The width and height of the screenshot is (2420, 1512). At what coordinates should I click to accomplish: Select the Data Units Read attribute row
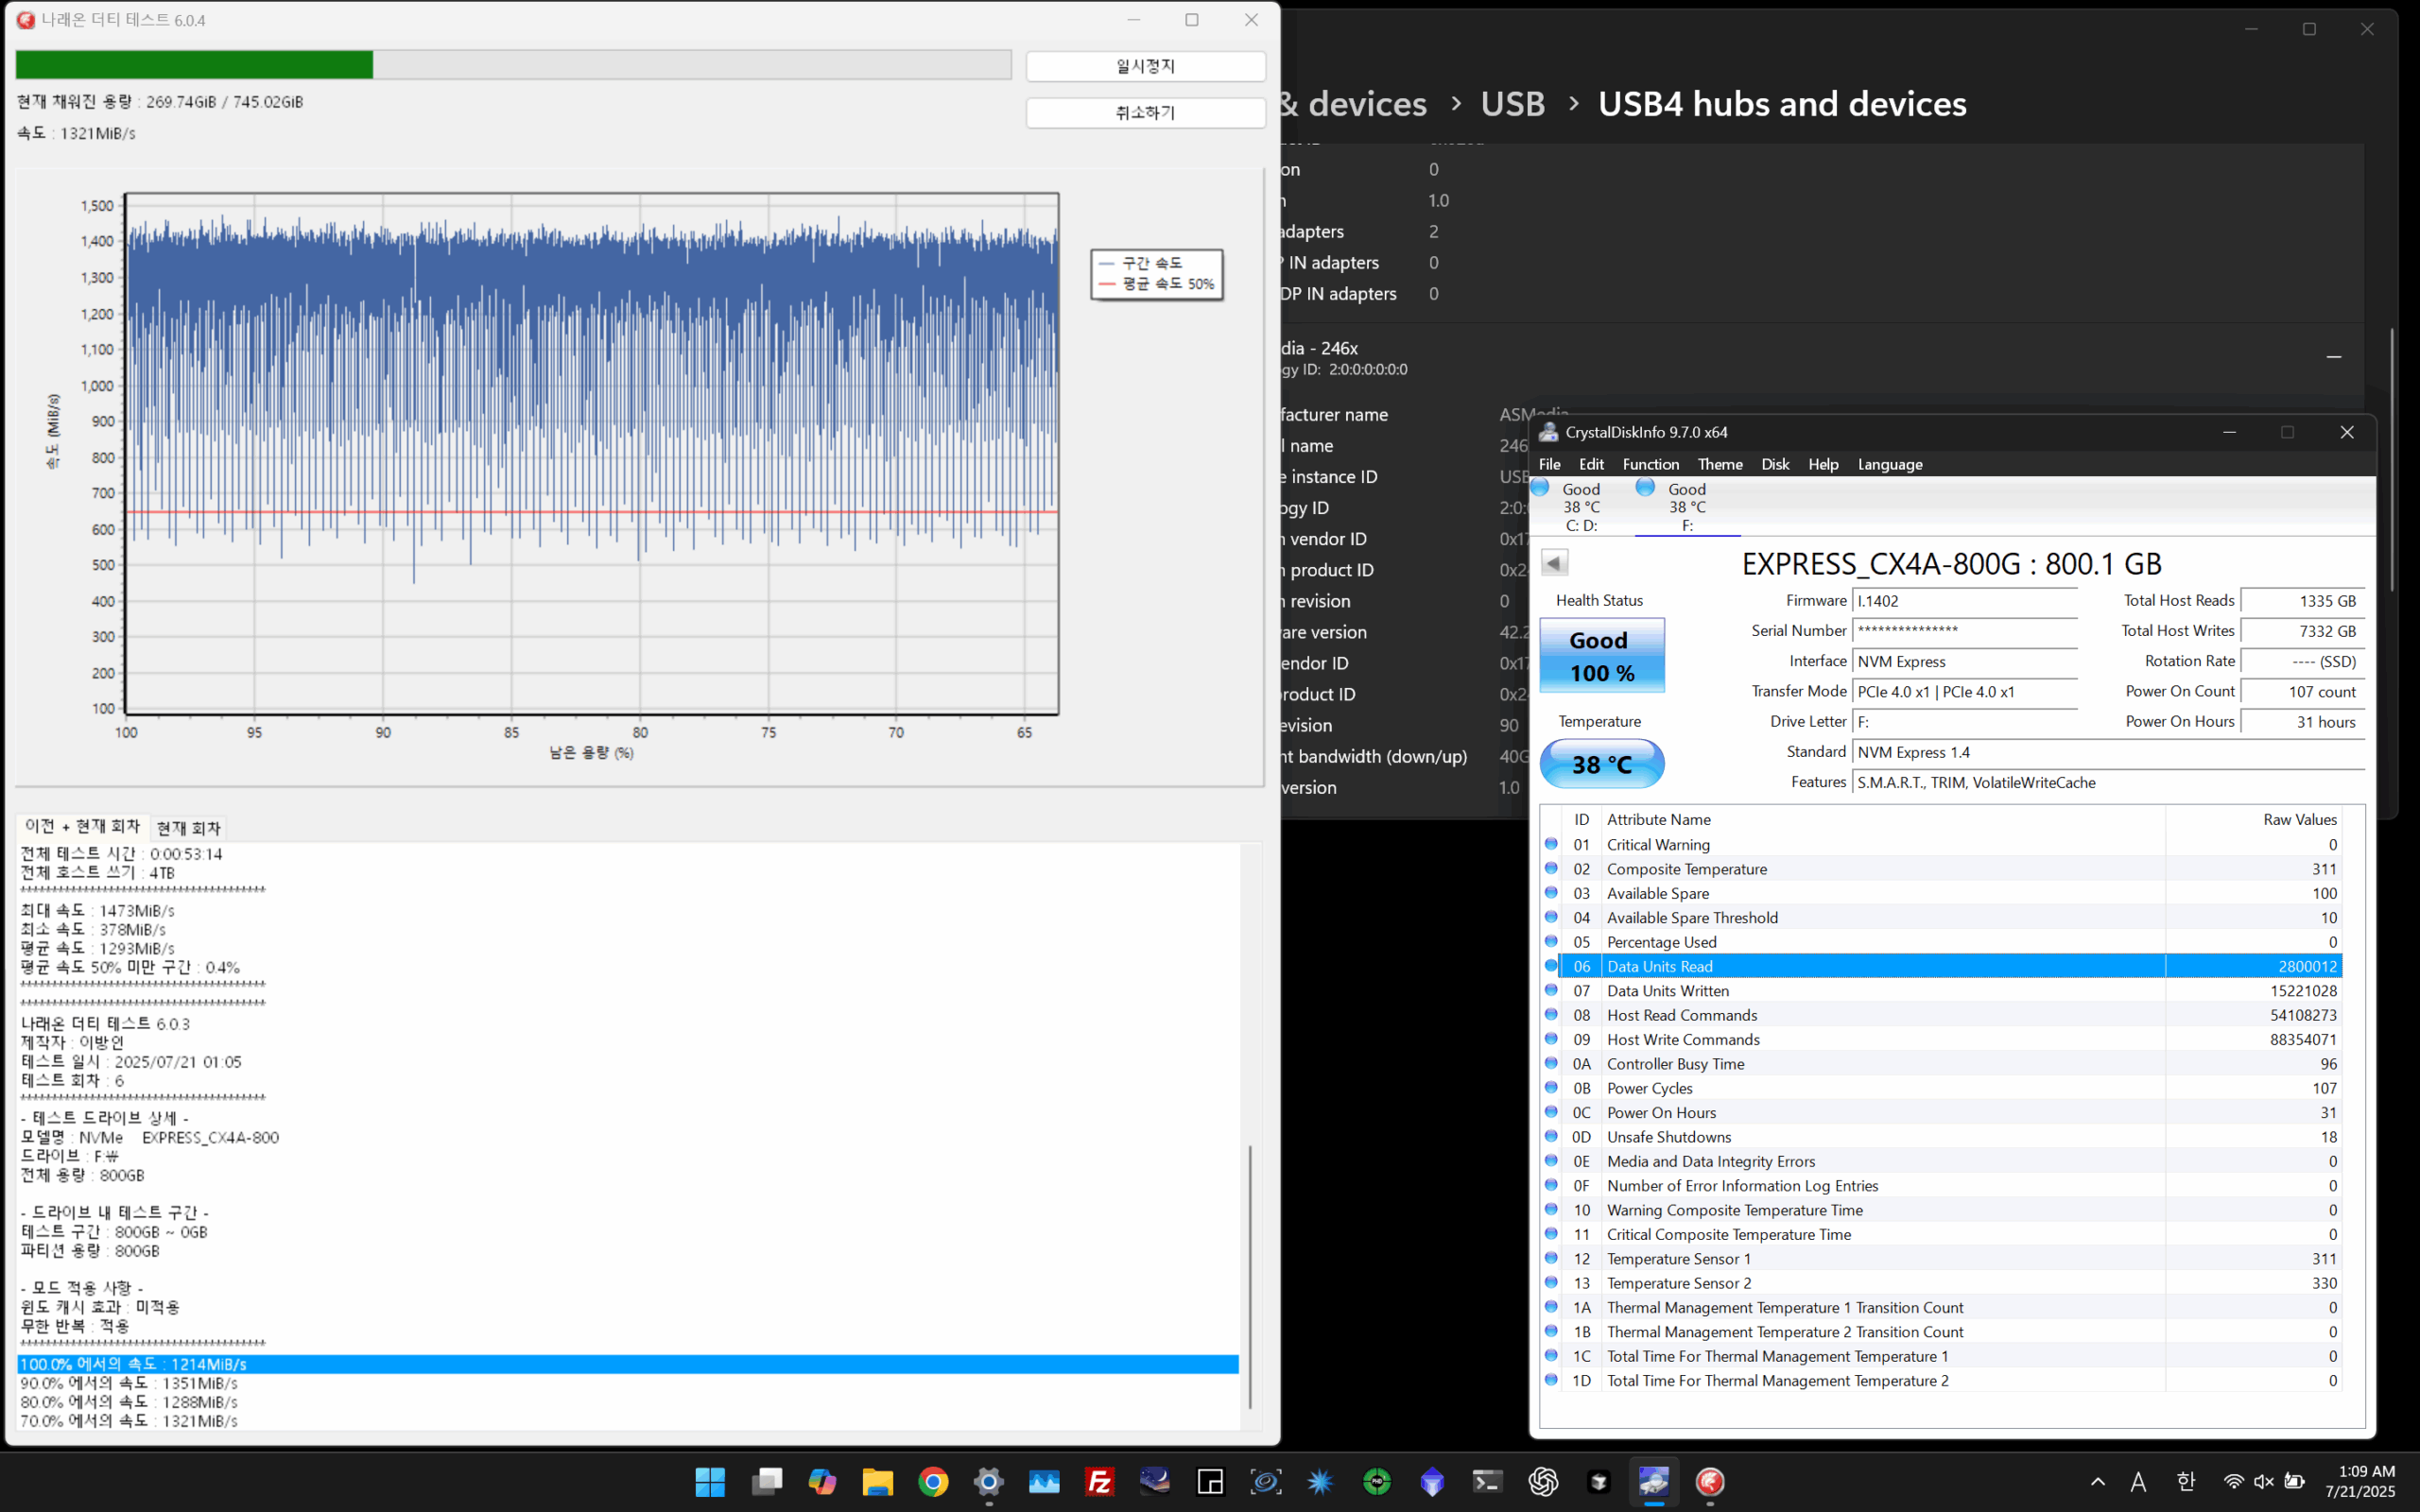[1949, 966]
